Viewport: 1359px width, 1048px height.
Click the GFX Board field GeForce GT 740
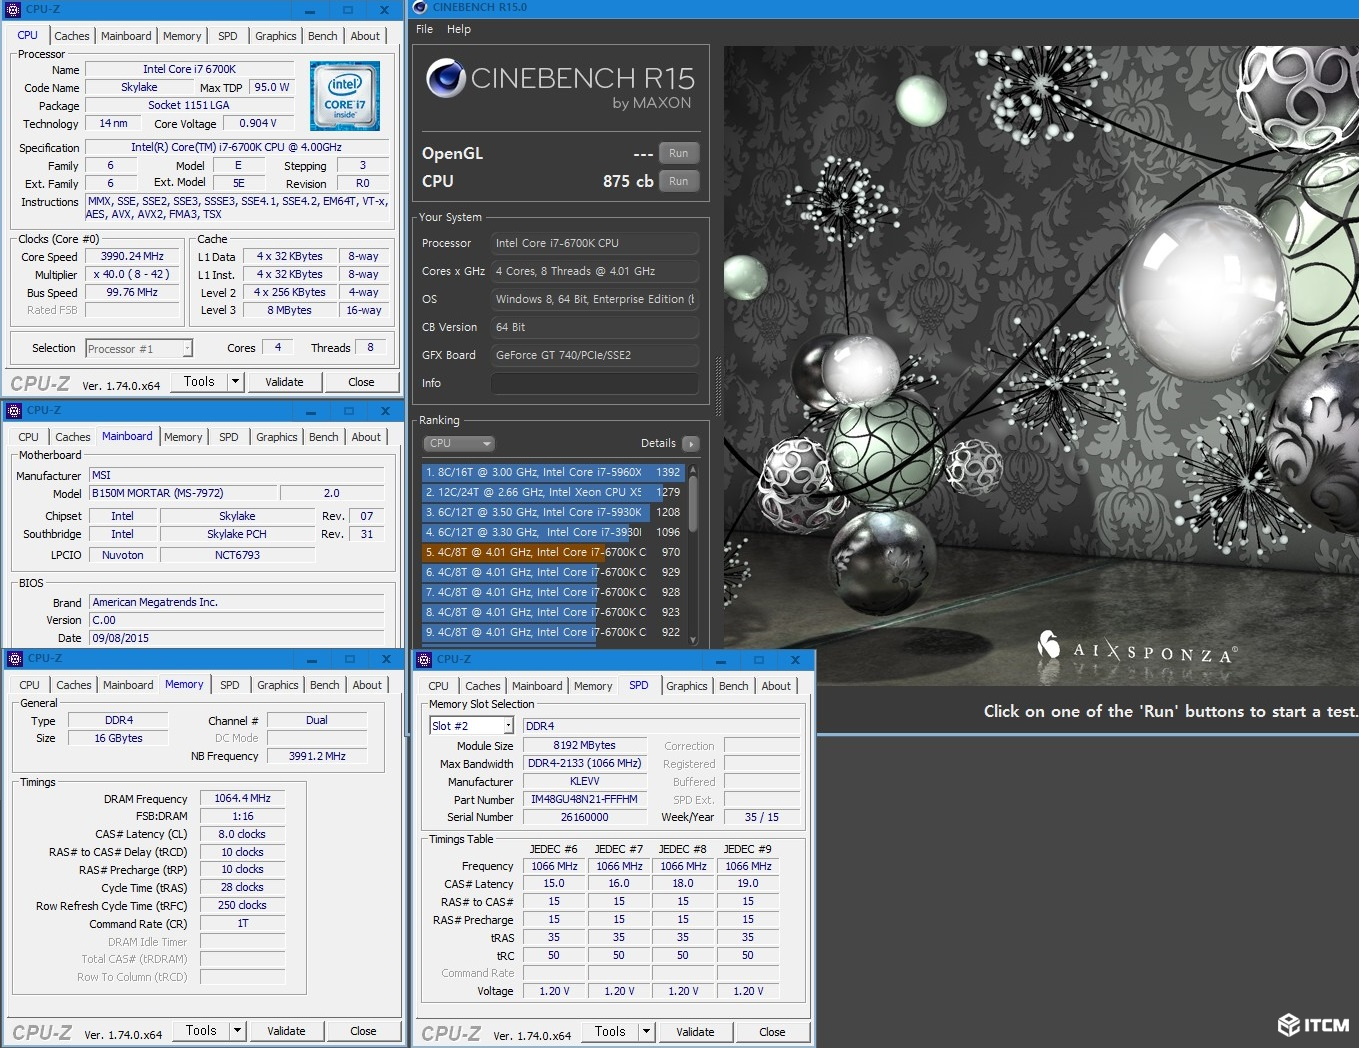(594, 355)
